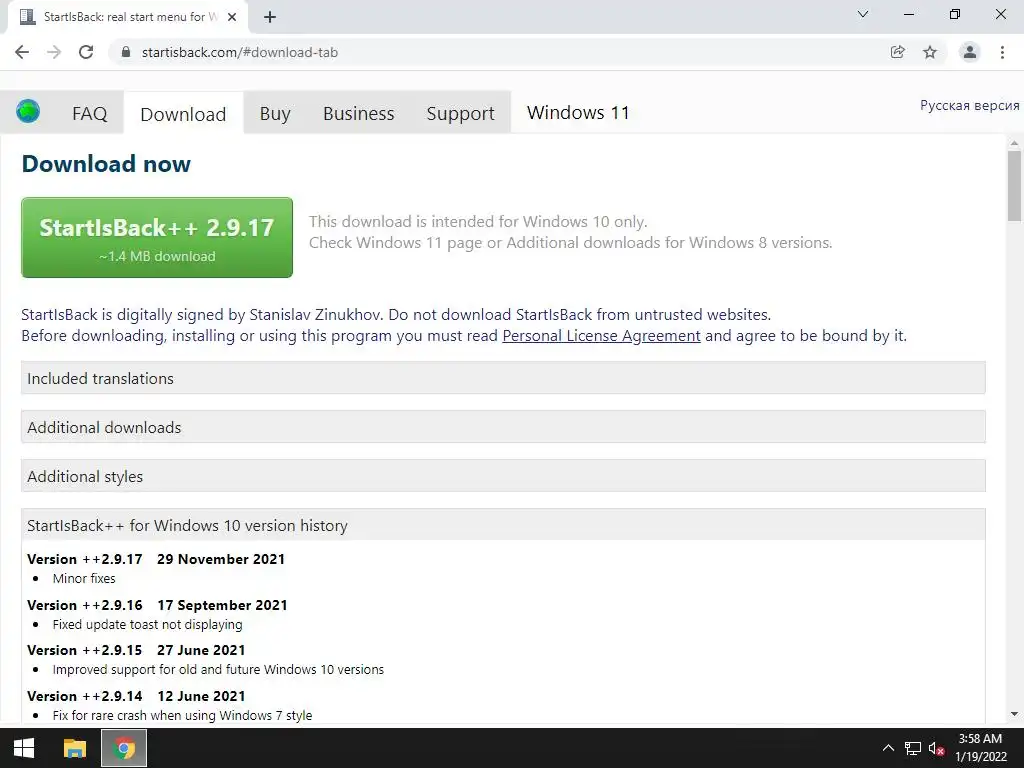Open tab search chevron in title bar
The width and height of the screenshot is (1024, 768).
pyautogui.click(x=863, y=14)
